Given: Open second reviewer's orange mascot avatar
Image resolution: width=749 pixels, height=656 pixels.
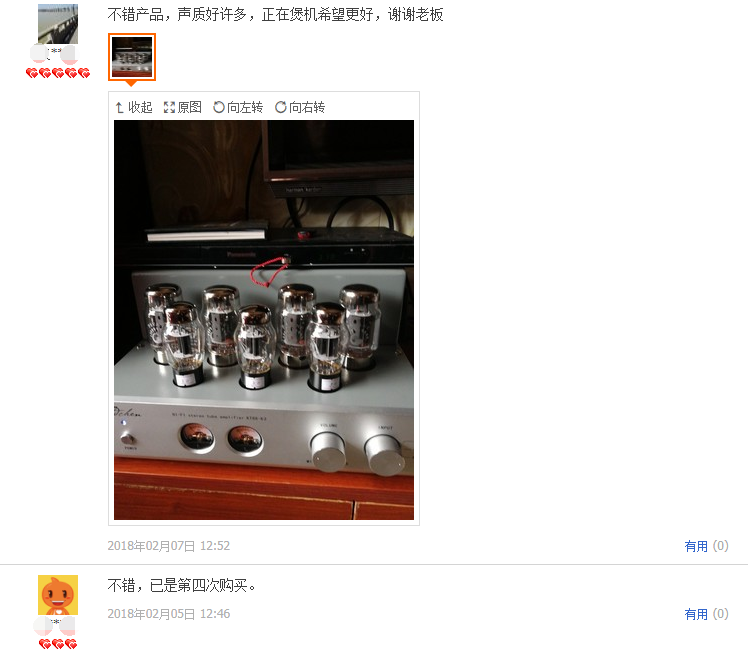Looking at the screenshot, I should (x=58, y=595).
